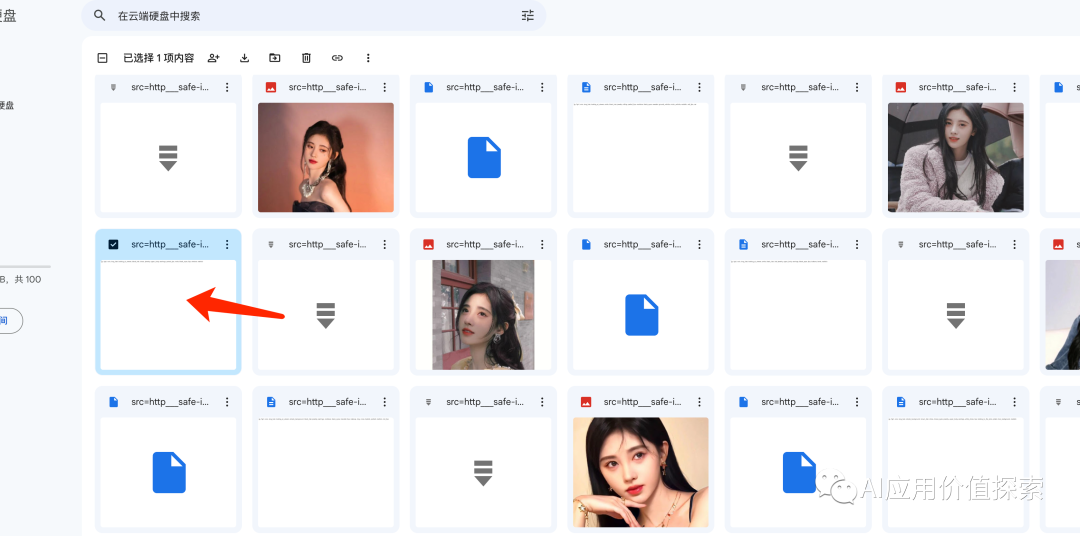Open the selection toolbar's three-dot more actions
Viewport: 1080px width, 536px height.
(368, 58)
